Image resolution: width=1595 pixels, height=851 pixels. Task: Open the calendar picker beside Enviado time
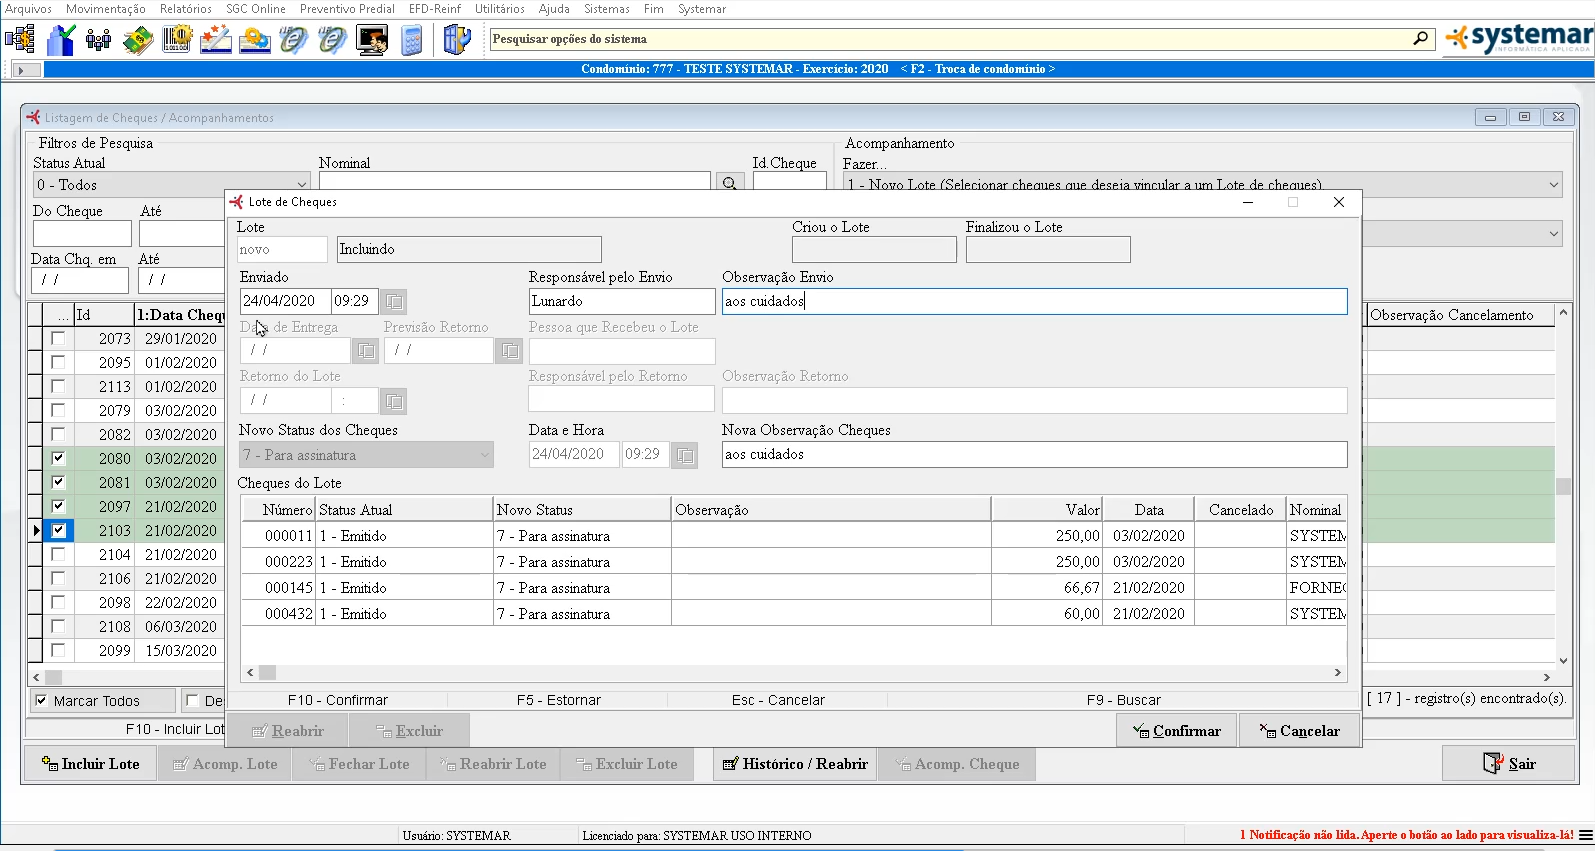[395, 301]
